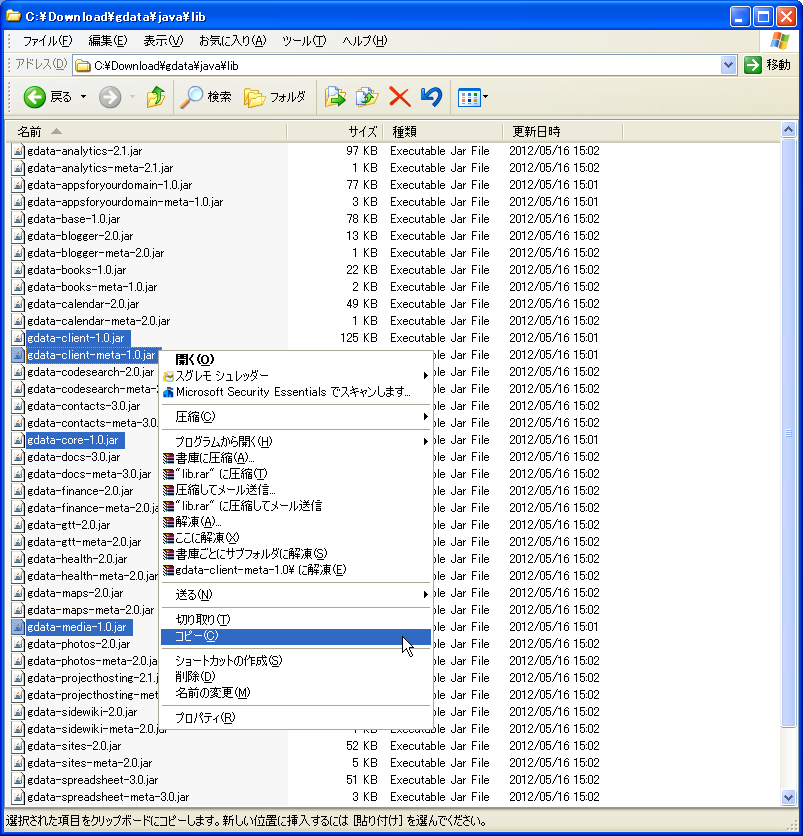
Task: Click the WinRAR icon for 書庫に圧縮(A)
Action: 168,458
